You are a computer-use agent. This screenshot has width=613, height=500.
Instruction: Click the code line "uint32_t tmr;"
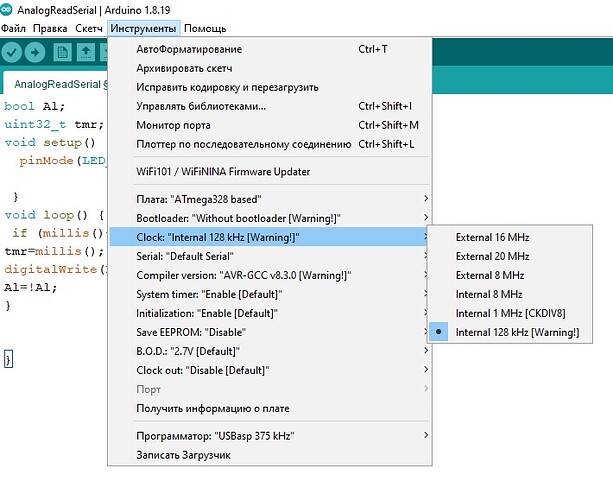(x=54, y=125)
